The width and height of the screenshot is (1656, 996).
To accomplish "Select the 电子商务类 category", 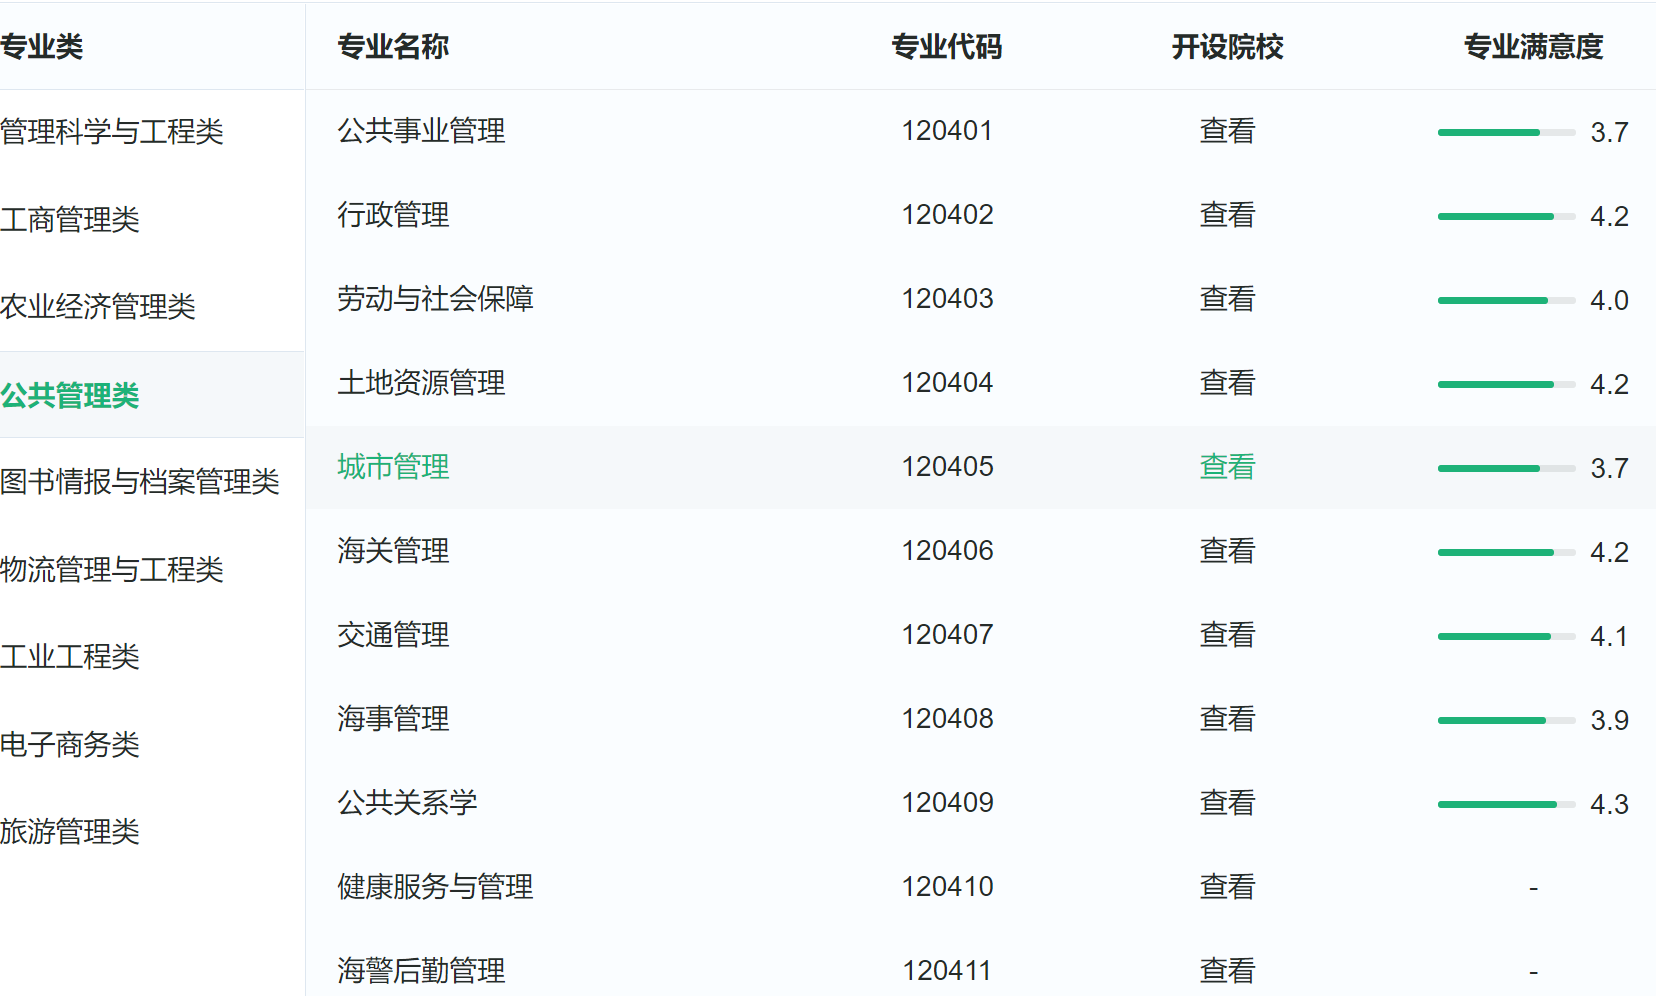I will pos(70,745).
